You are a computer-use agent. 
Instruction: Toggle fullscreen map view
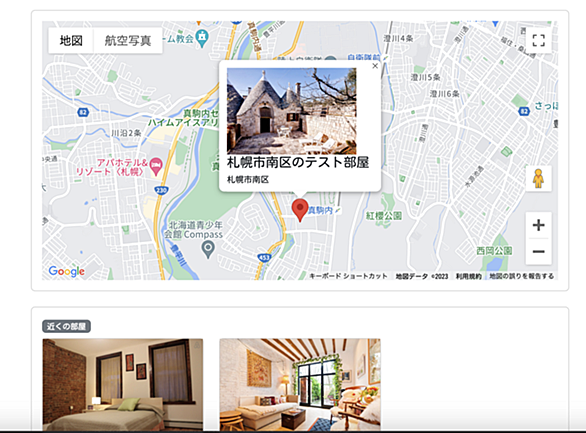pyautogui.click(x=539, y=40)
